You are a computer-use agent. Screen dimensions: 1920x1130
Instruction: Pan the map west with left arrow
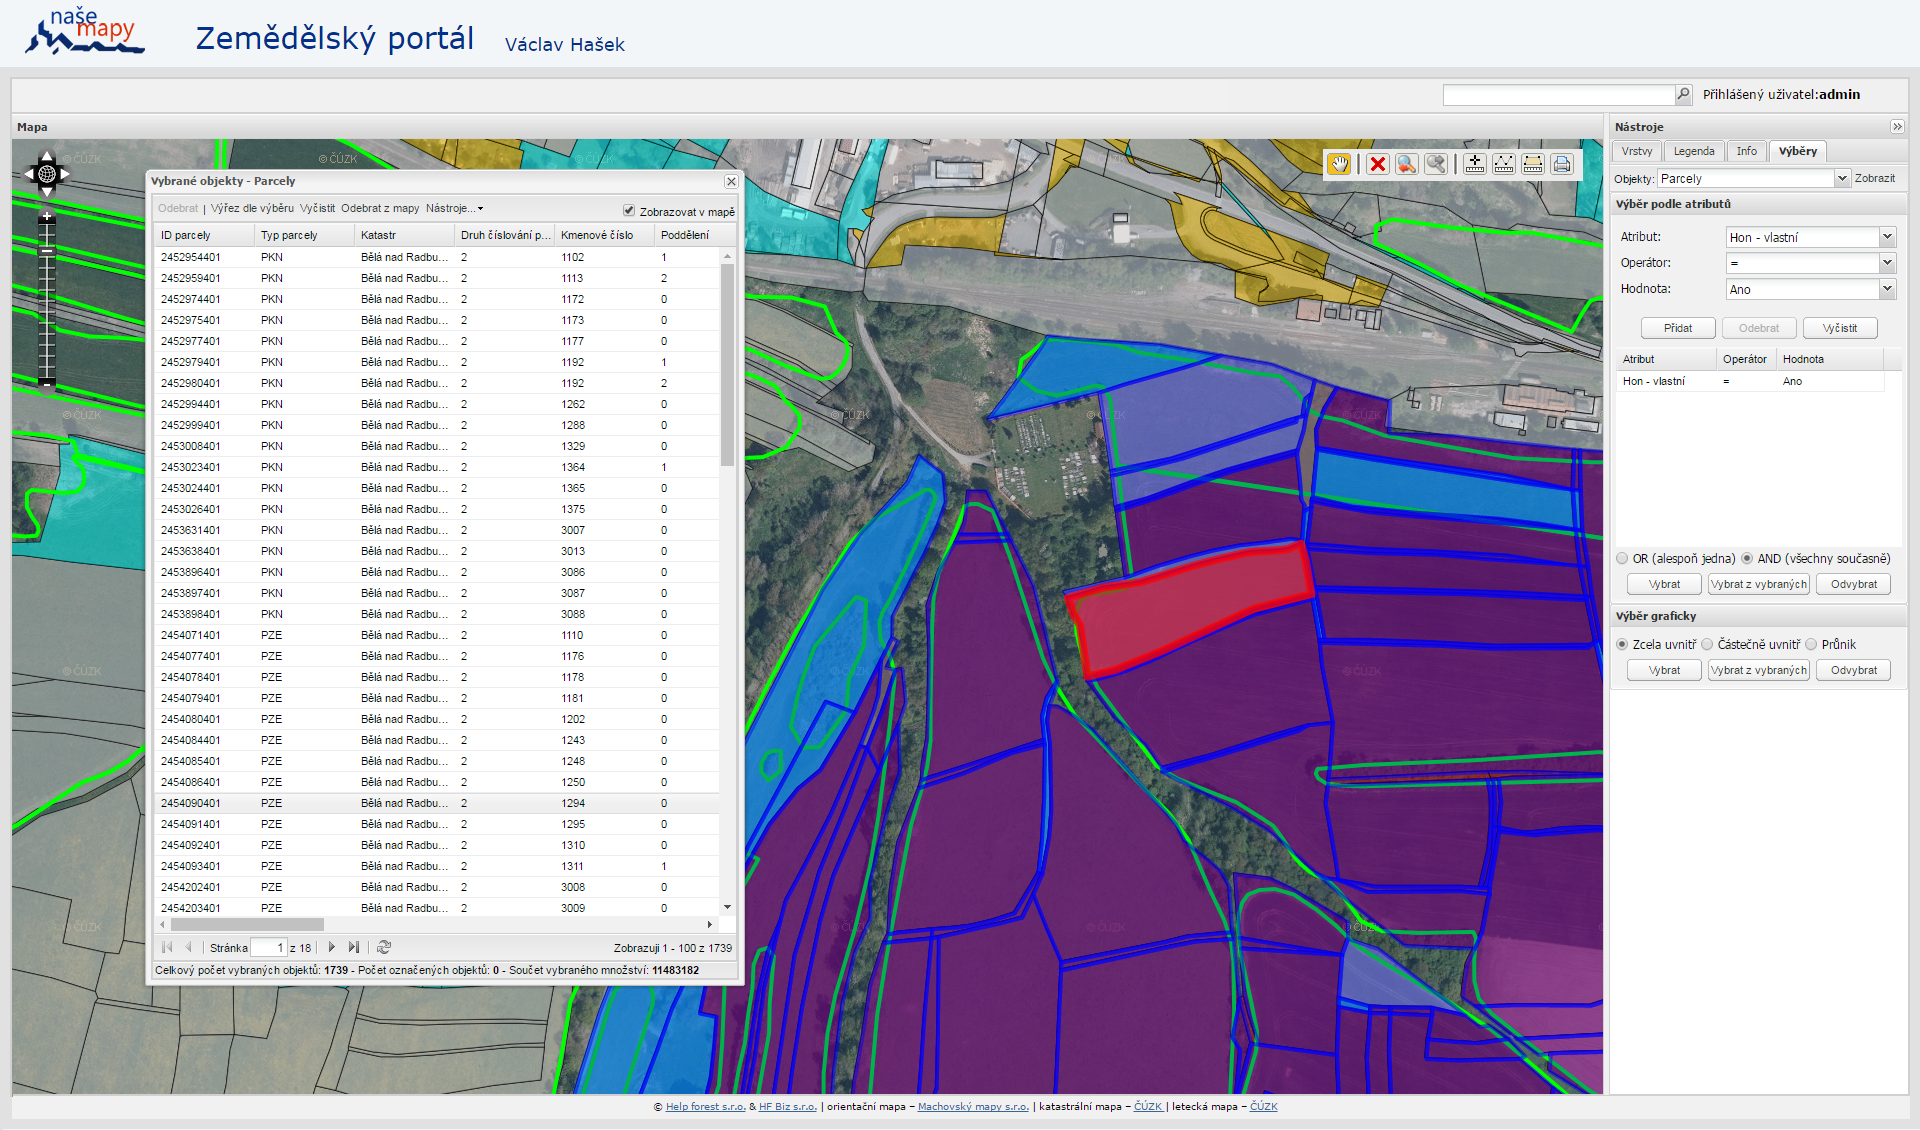(x=28, y=174)
